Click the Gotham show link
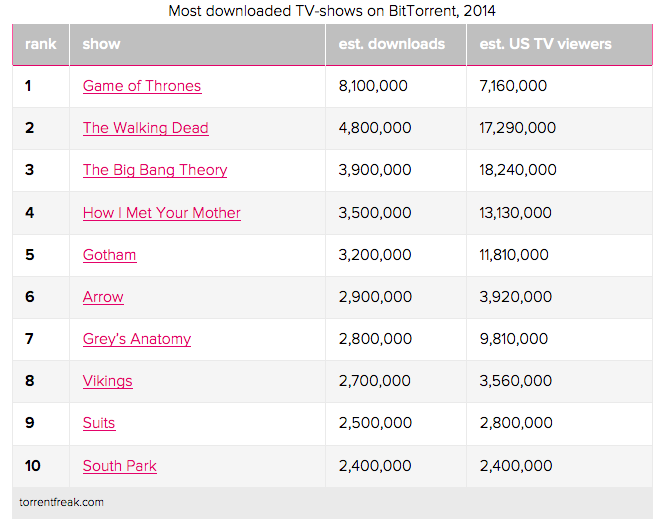 [109, 255]
